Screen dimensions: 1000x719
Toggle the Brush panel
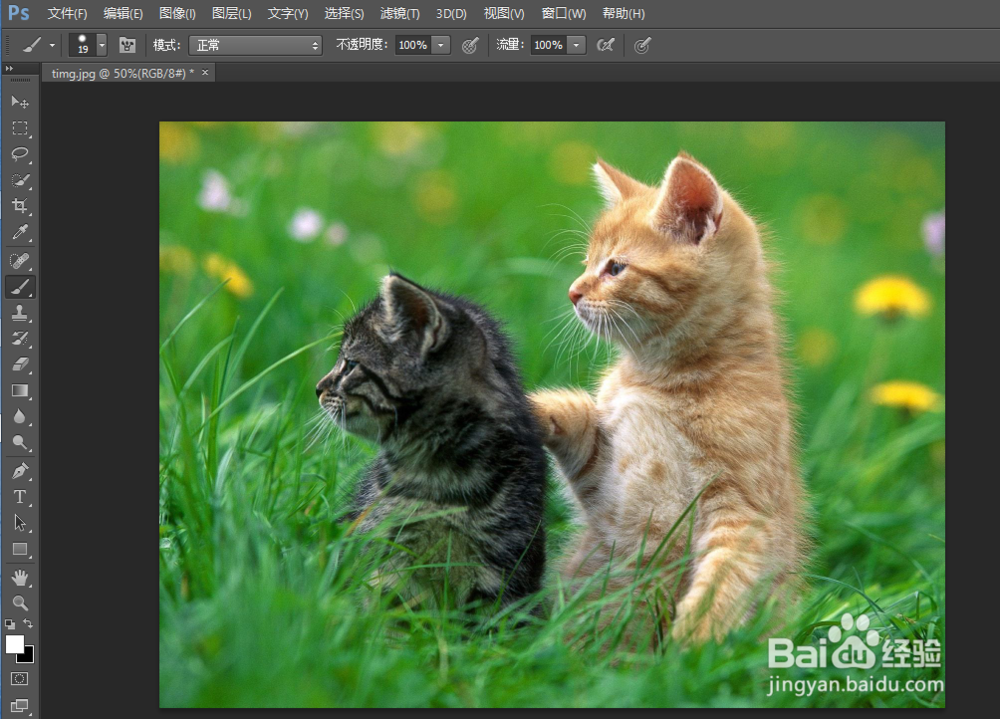128,45
